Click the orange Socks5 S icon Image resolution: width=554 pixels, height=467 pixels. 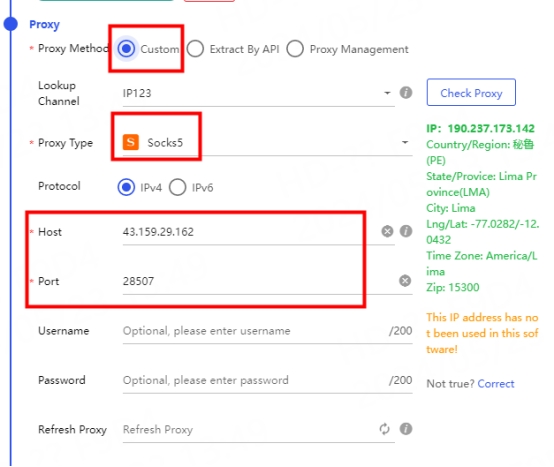pyautogui.click(x=131, y=142)
